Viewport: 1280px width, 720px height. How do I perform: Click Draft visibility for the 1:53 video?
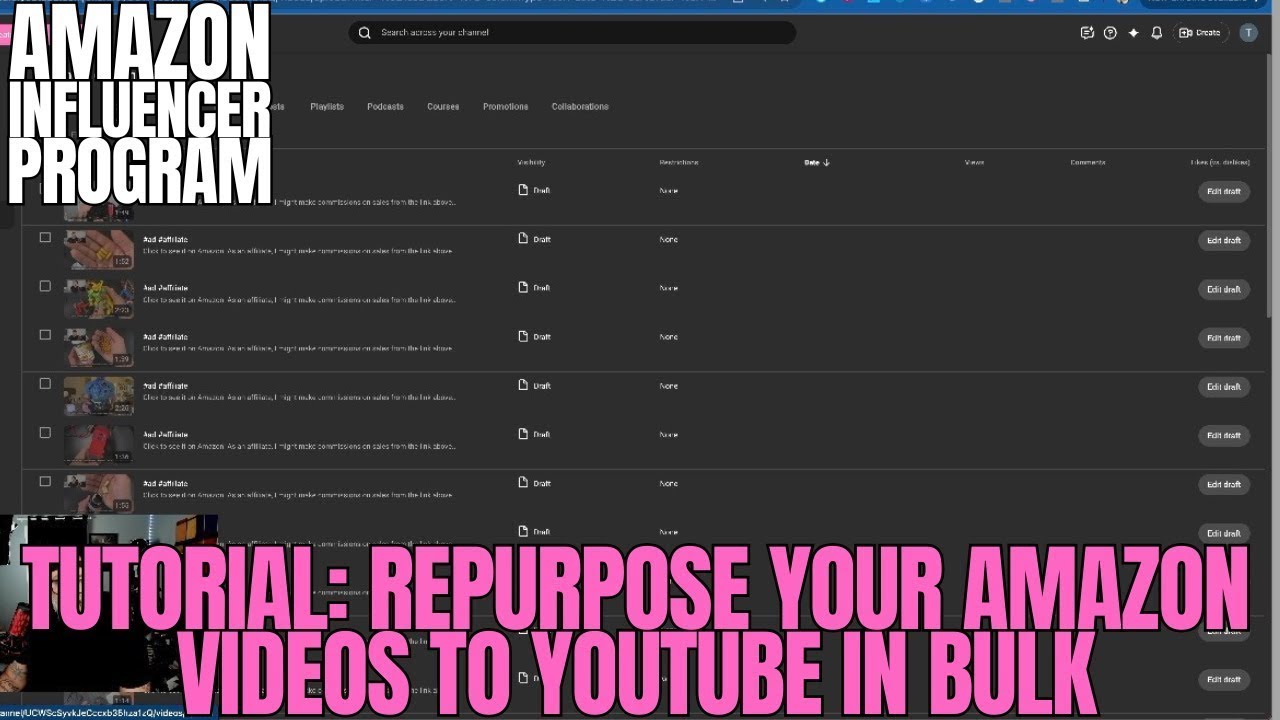534,484
